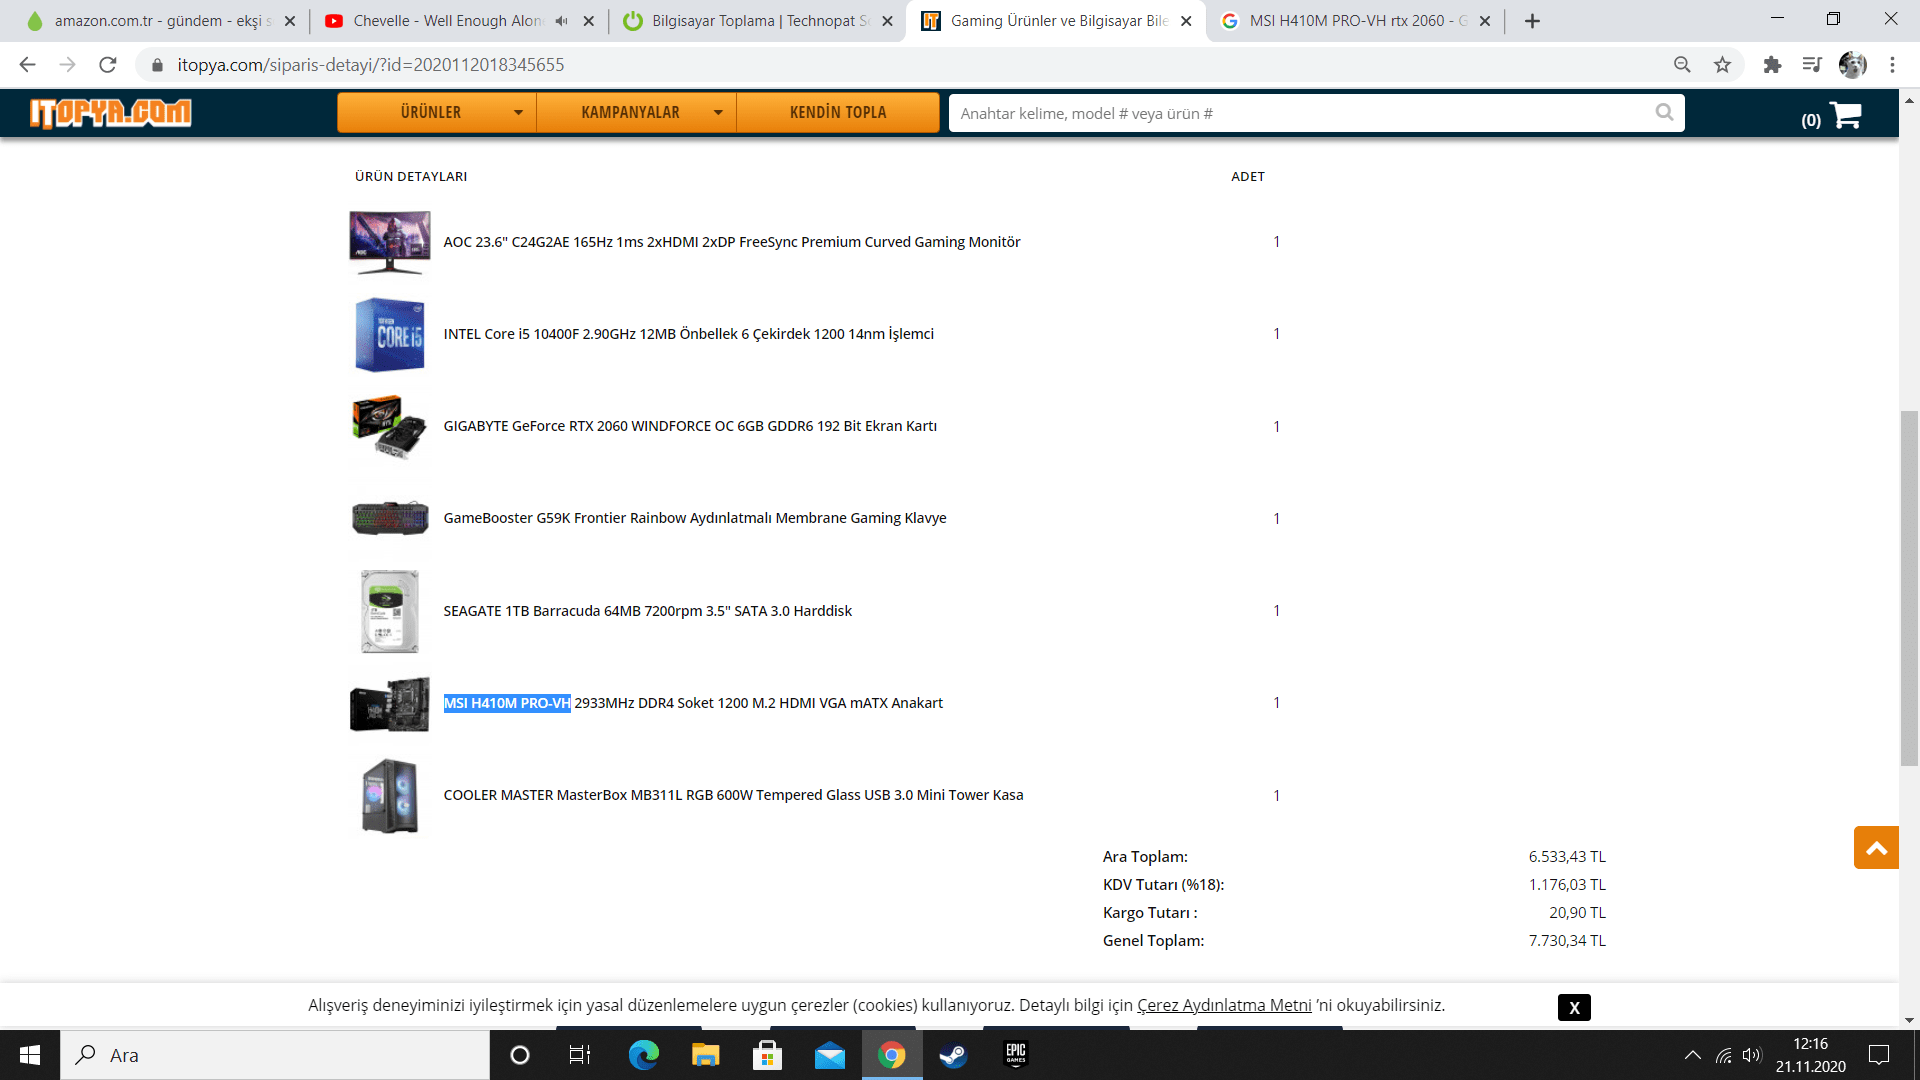
Task: Open Chrome extensions puzzle icon
Action: (x=1772, y=65)
